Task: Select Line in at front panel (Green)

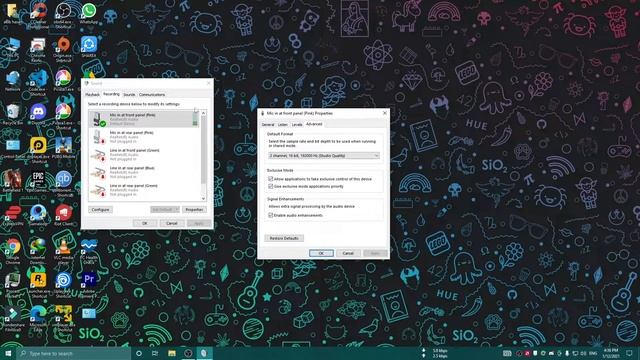Action: tap(144, 155)
